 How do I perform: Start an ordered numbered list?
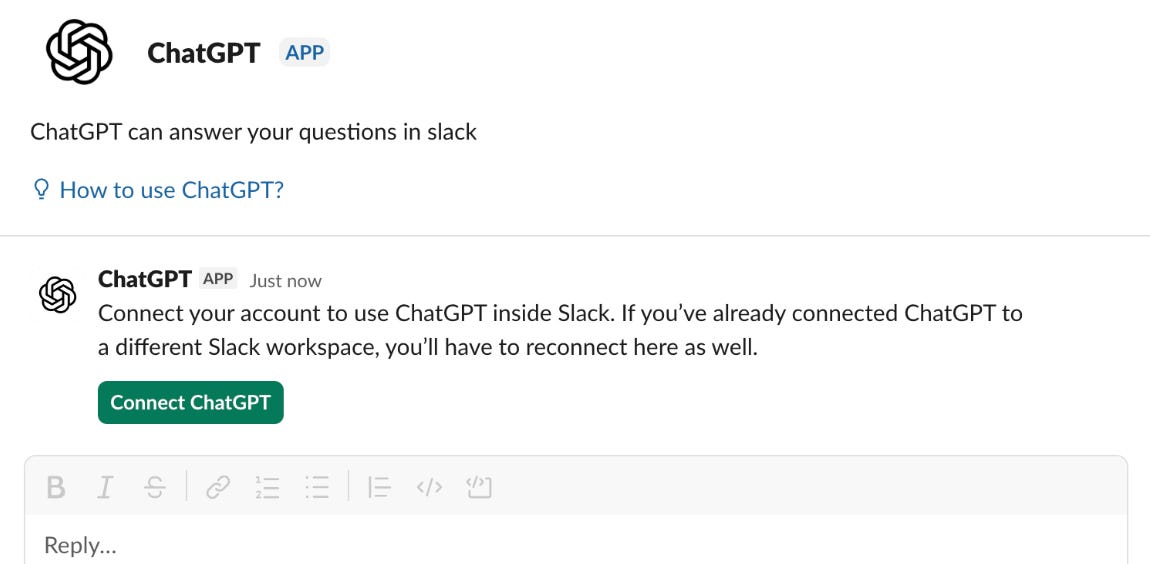pyautogui.click(x=267, y=487)
